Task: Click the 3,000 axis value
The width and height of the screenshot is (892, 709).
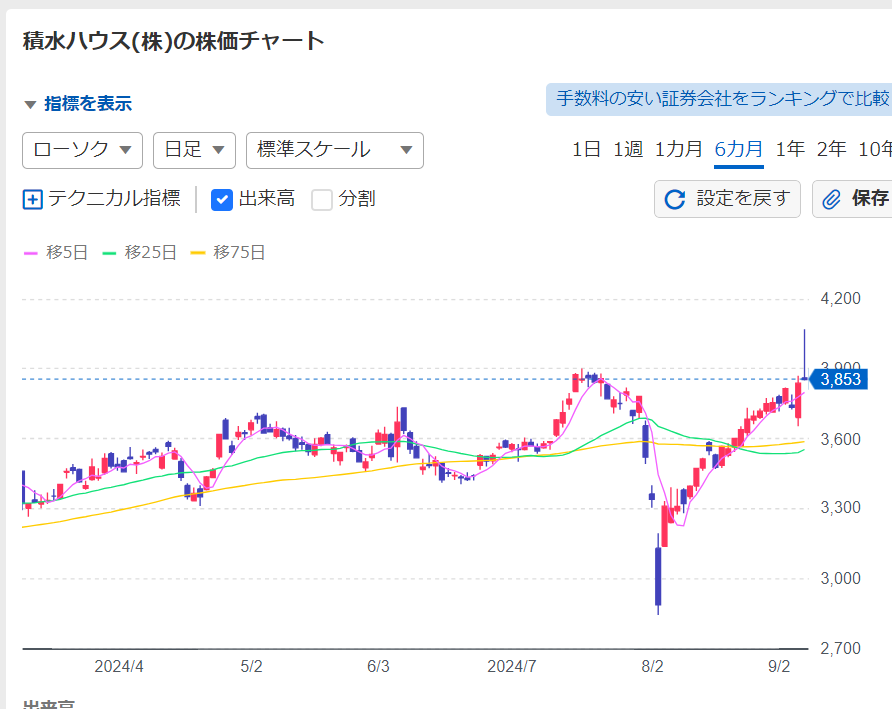Action: coord(840,579)
